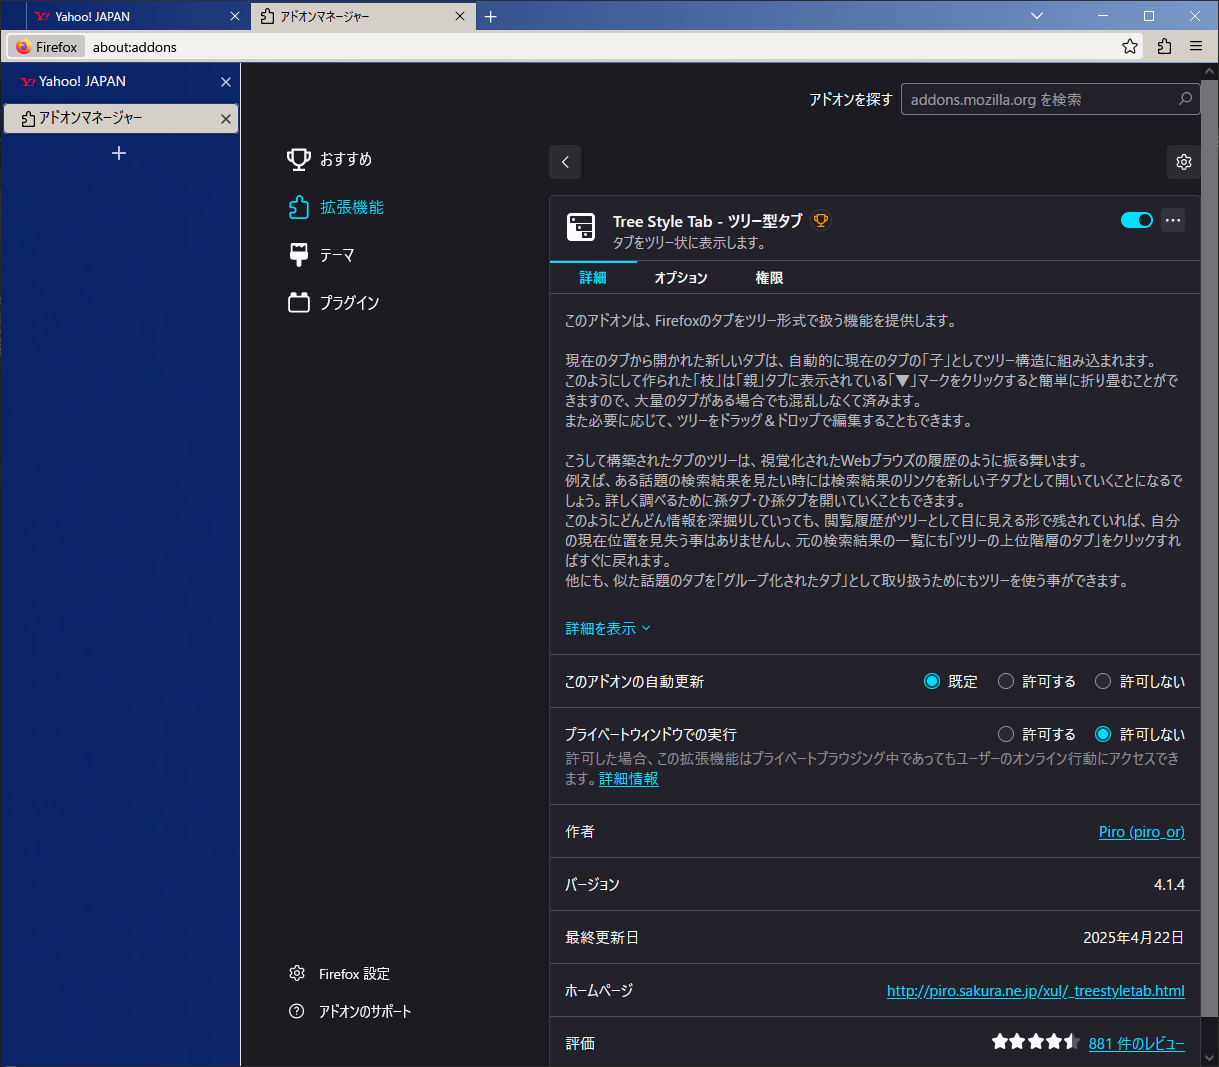The height and width of the screenshot is (1067, 1219).
Task: Open the more options ellipsis for Tree Style Tab
Action: click(x=1173, y=220)
